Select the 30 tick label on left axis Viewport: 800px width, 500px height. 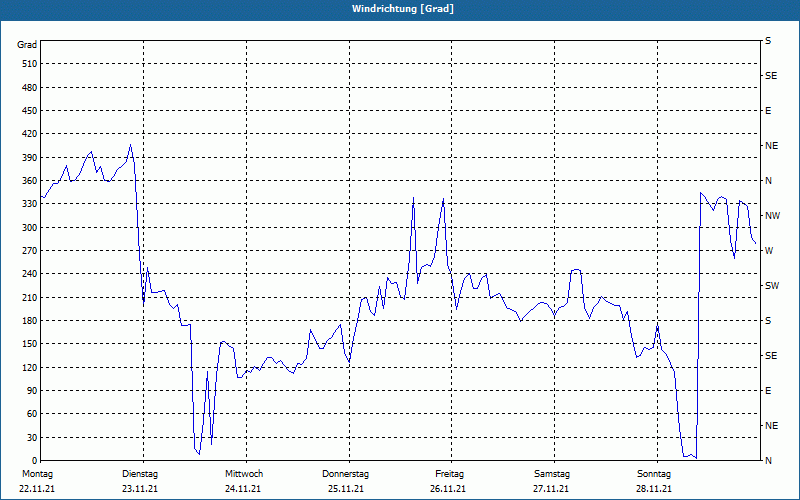[31, 438]
